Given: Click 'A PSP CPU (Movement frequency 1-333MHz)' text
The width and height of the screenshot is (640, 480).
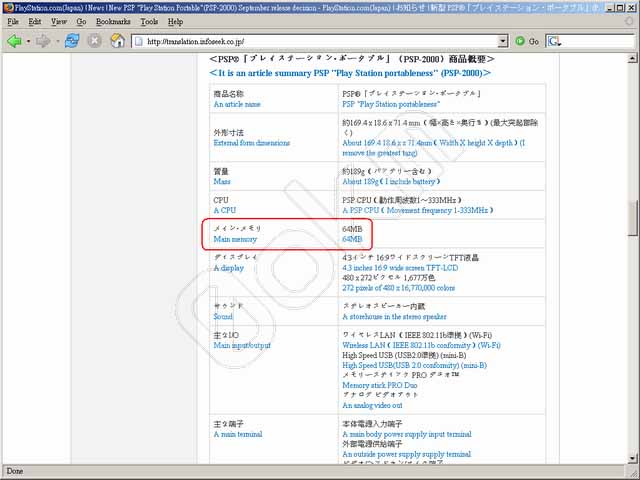Looking at the screenshot, I should coord(418,210).
